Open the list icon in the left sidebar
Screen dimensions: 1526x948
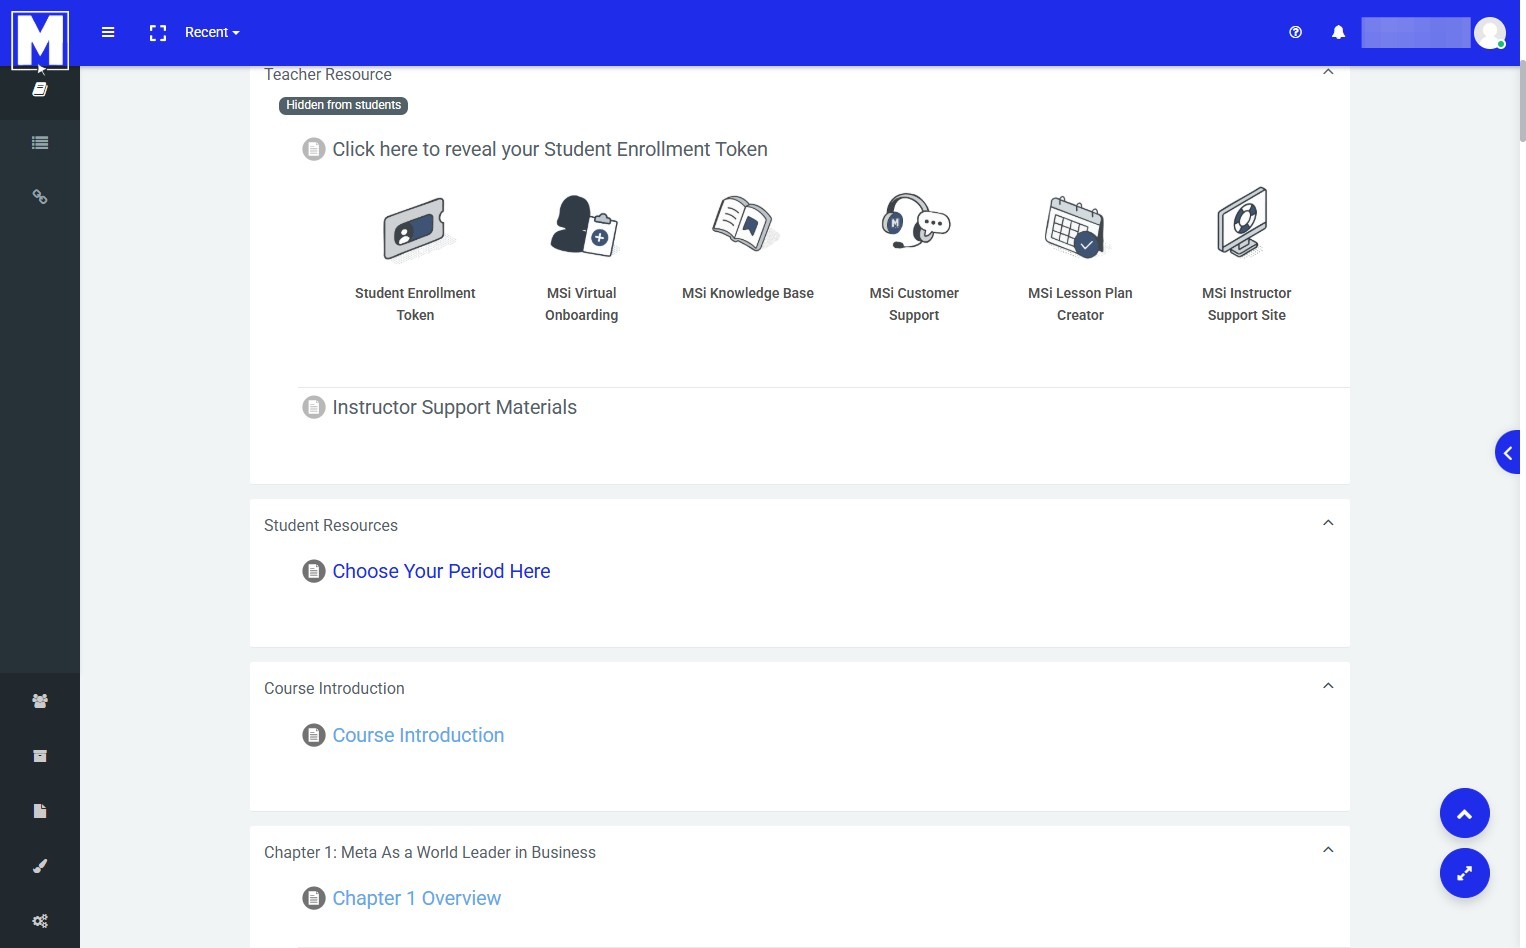tap(40, 143)
